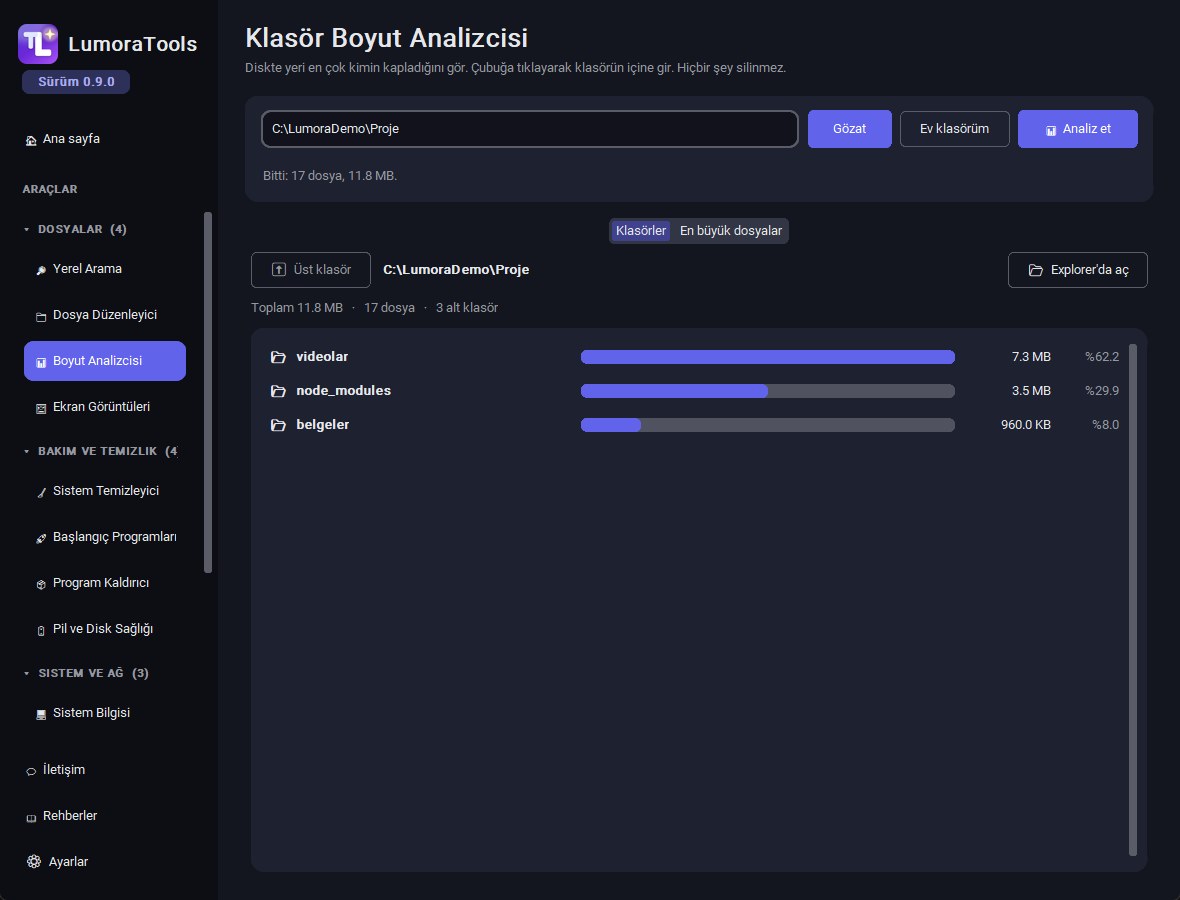Collapse the BAKIM VE TEMİZLİK section
1180x900 pixels.
[x=27, y=452]
